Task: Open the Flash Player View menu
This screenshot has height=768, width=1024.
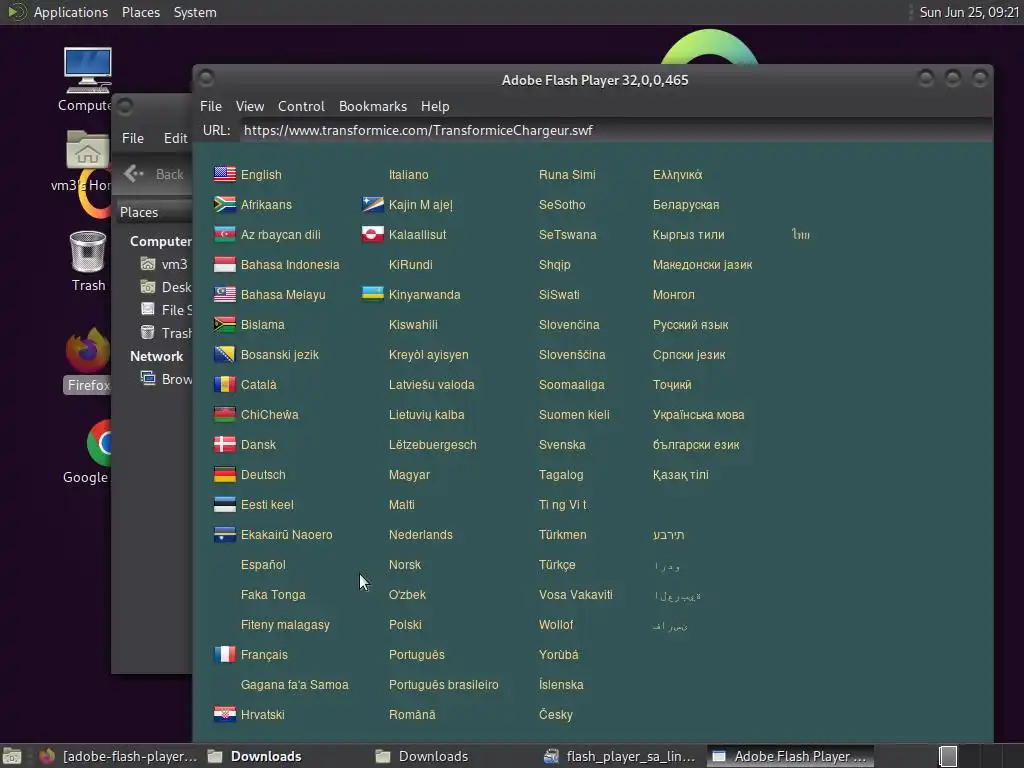Action: point(249,106)
